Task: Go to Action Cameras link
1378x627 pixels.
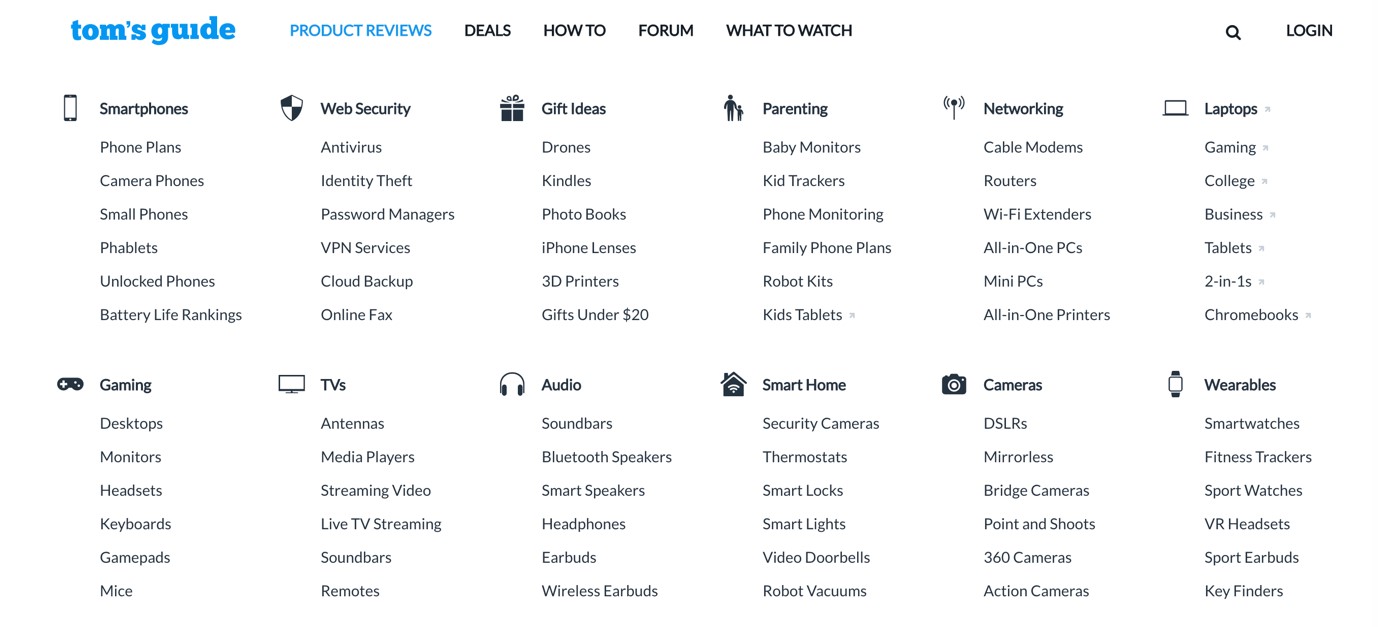Action: click(1037, 590)
